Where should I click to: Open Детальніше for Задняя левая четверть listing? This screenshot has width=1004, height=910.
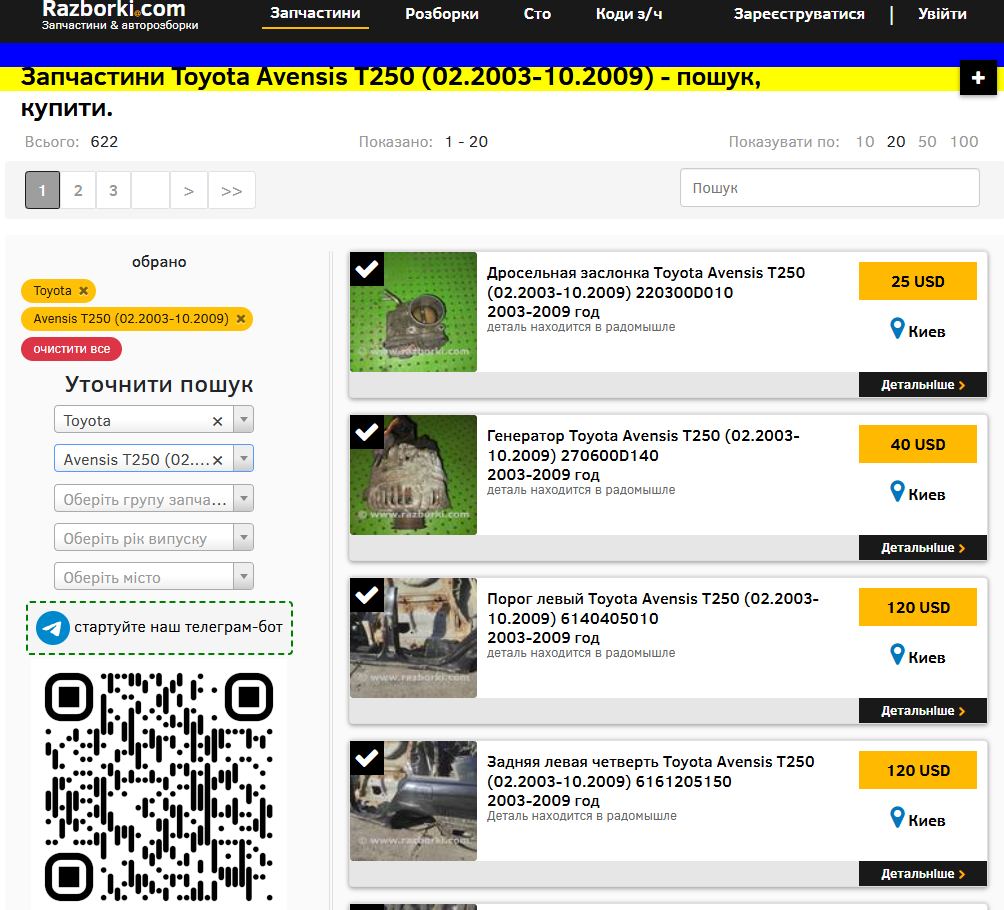click(923, 874)
